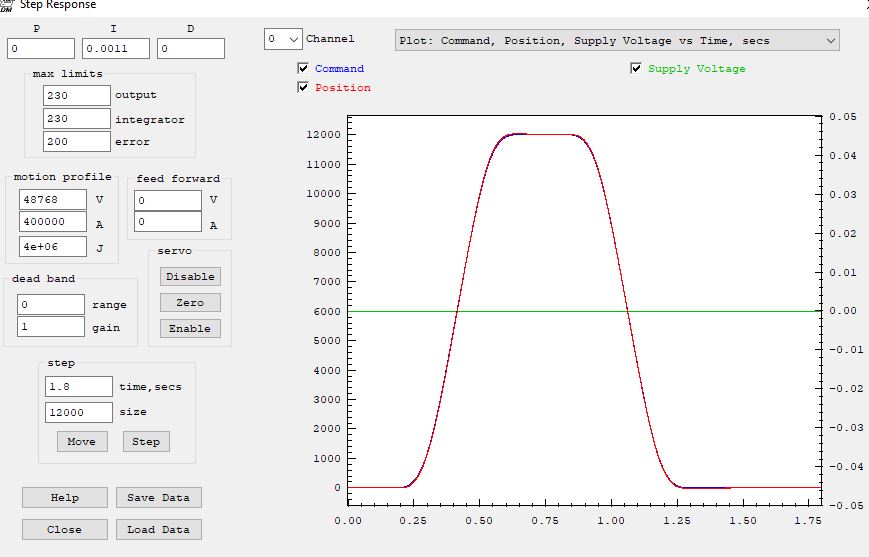Select the P gain input field

[41, 48]
